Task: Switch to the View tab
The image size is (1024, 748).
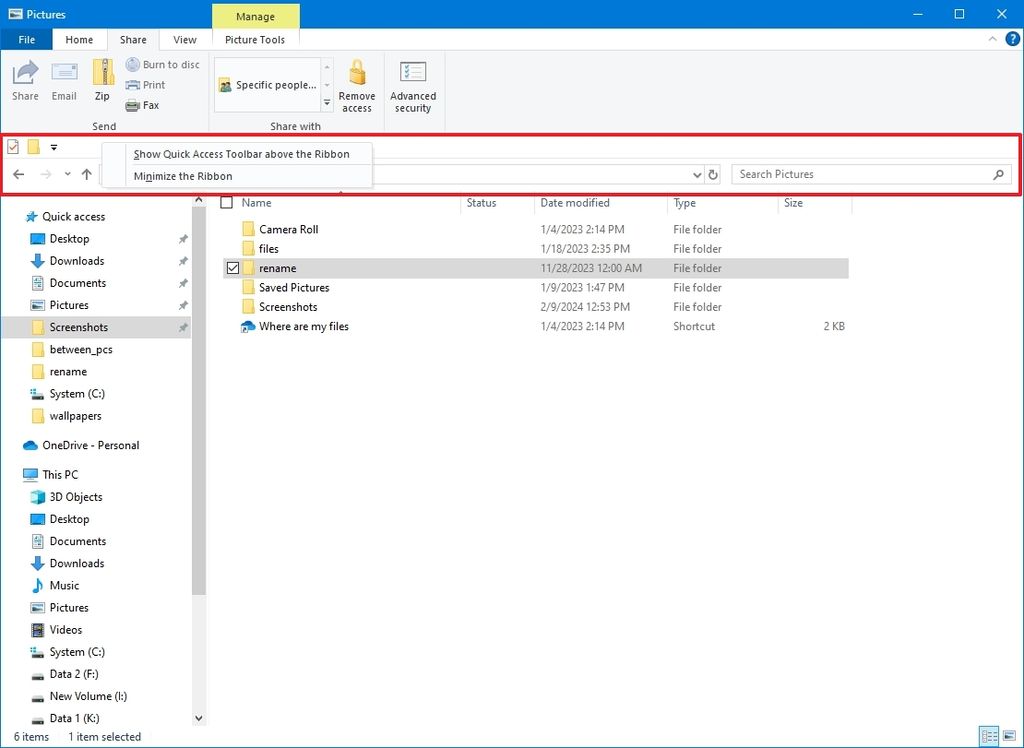Action: [x=184, y=39]
